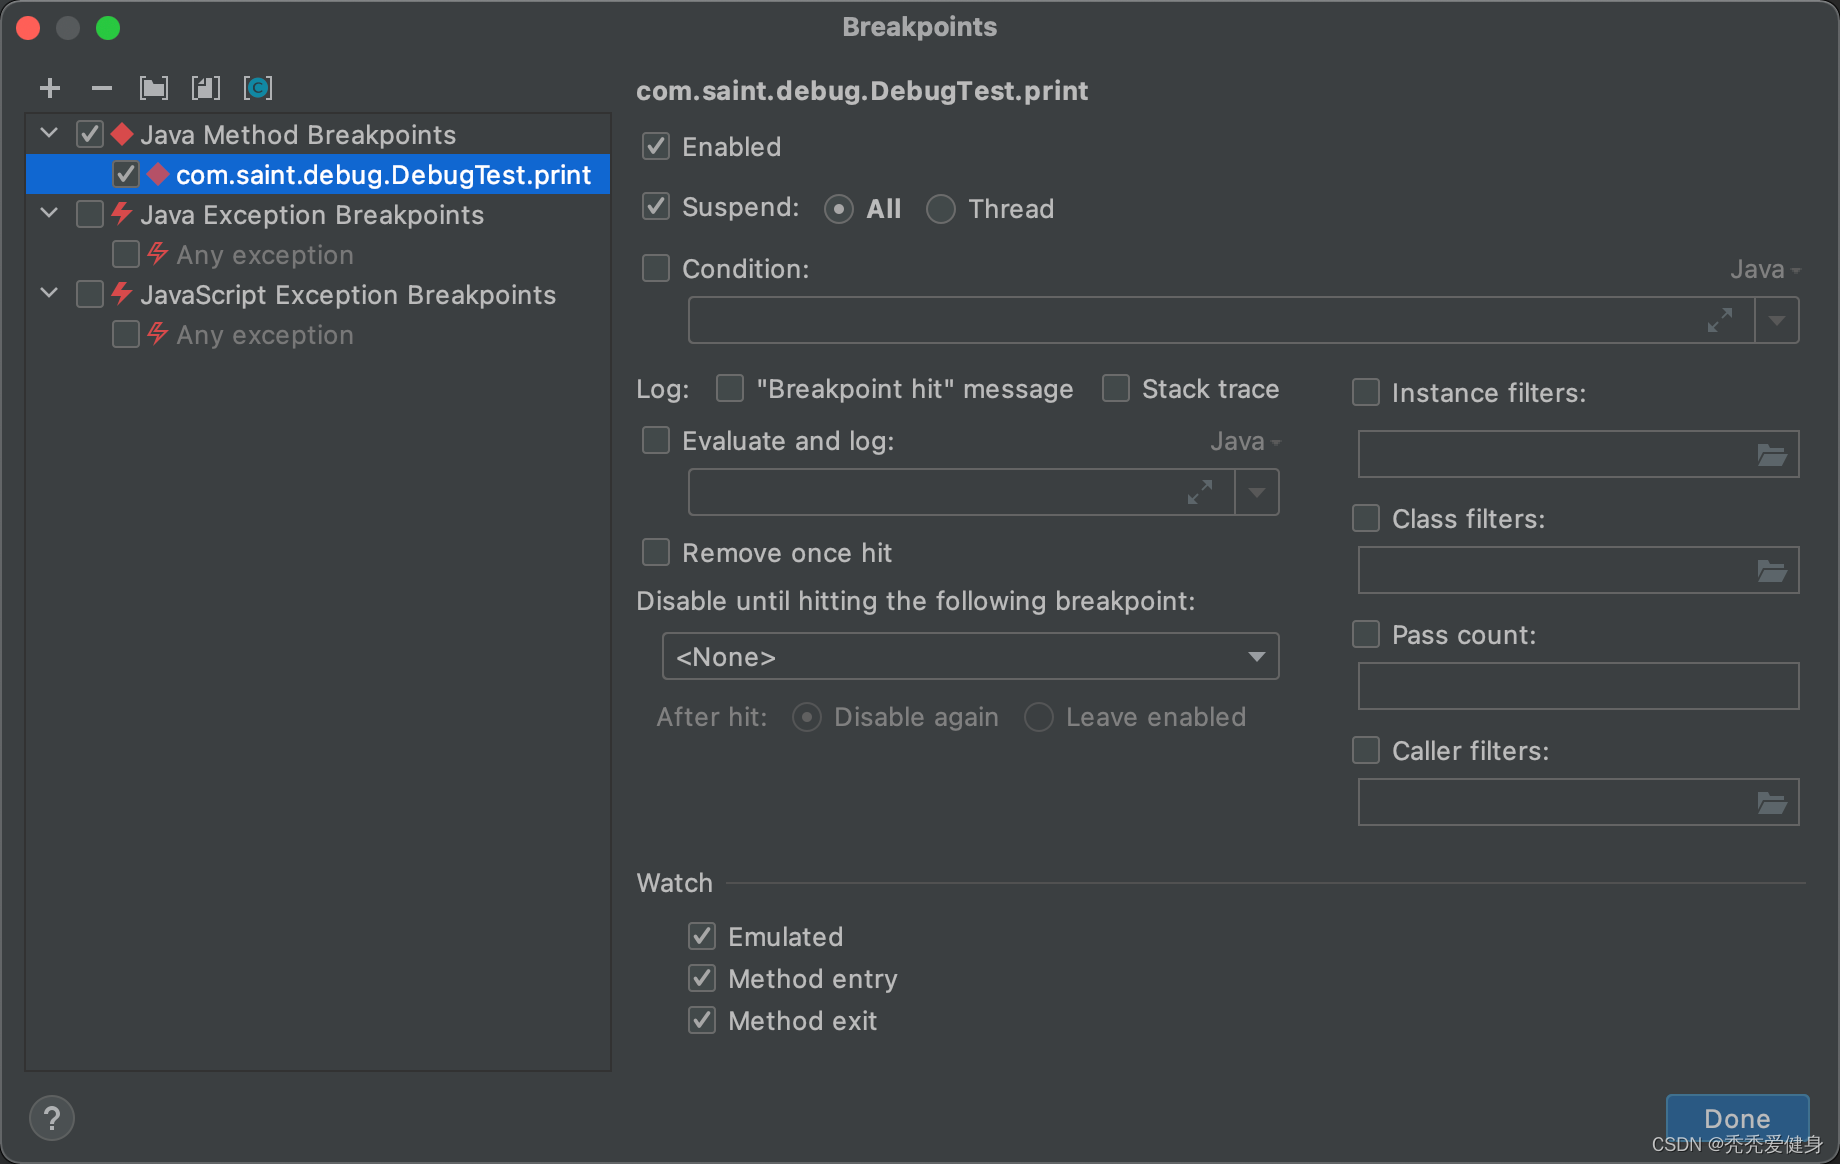The height and width of the screenshot is (1164, 1840).
Task: Select com.saint.debug.DebugTest.print breakpoint in tree
Action: tap(383, 175)
